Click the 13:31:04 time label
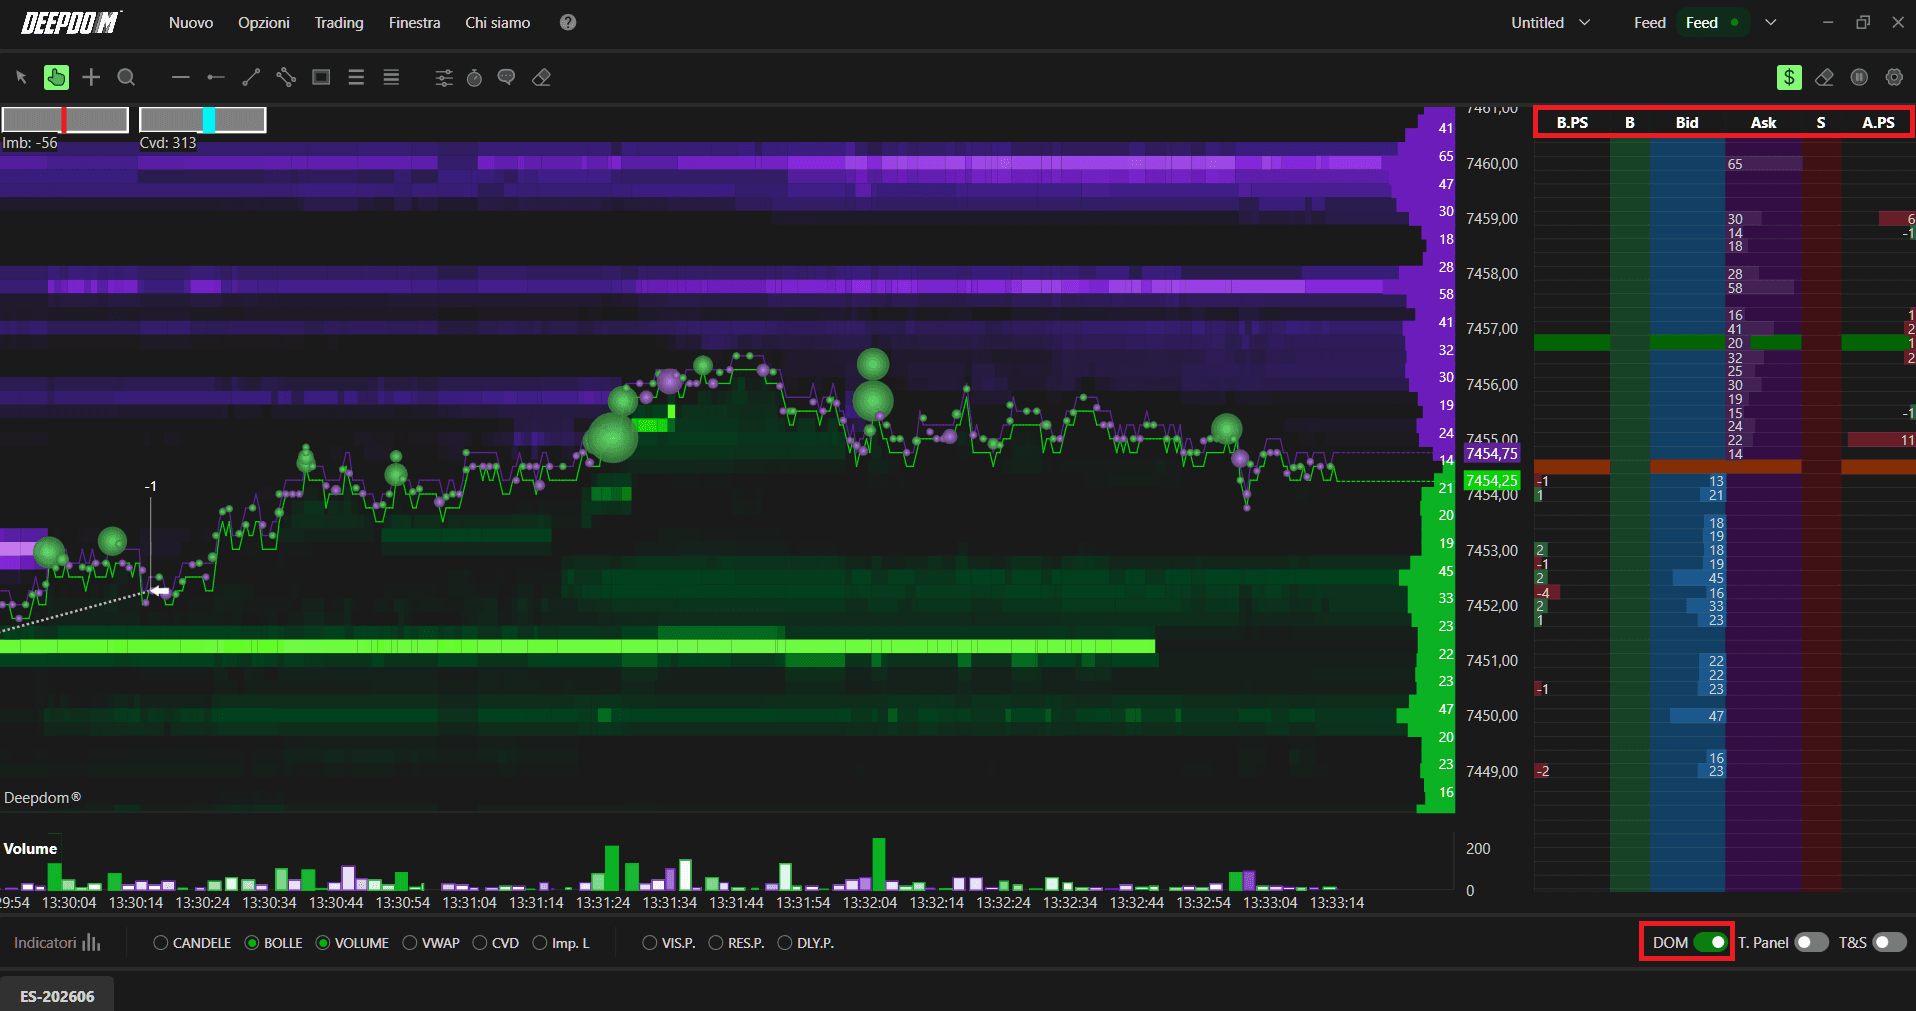Viewport: 1916px width, 1011px height. (470, 902)
